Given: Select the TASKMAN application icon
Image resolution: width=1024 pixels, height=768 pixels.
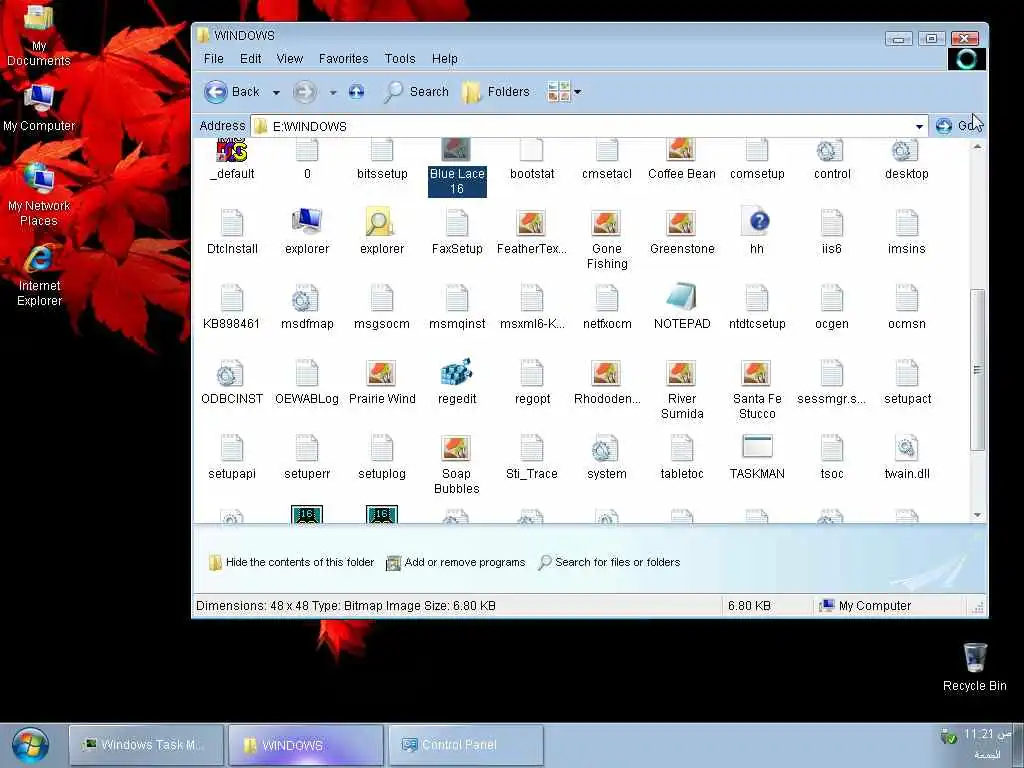Looking at the screenshot, I should pos(757,456).
